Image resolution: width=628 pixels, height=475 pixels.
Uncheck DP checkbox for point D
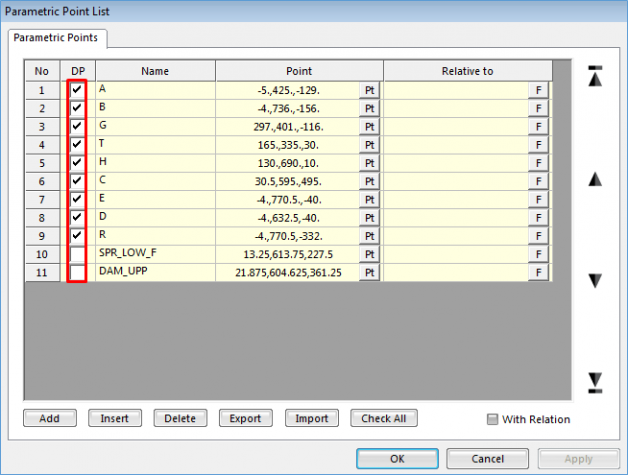[x=77, y=217]
